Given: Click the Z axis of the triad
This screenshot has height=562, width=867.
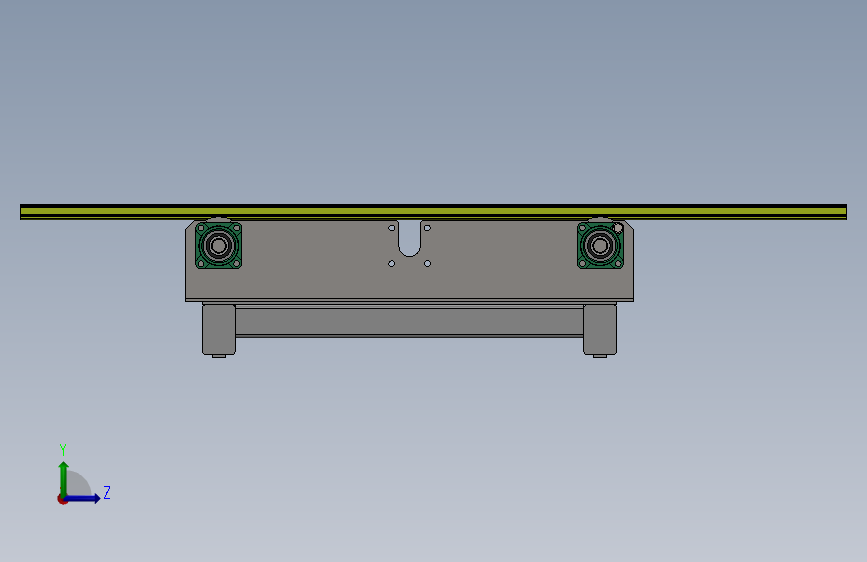Looking at the screenshot, I should coord(83,498).
